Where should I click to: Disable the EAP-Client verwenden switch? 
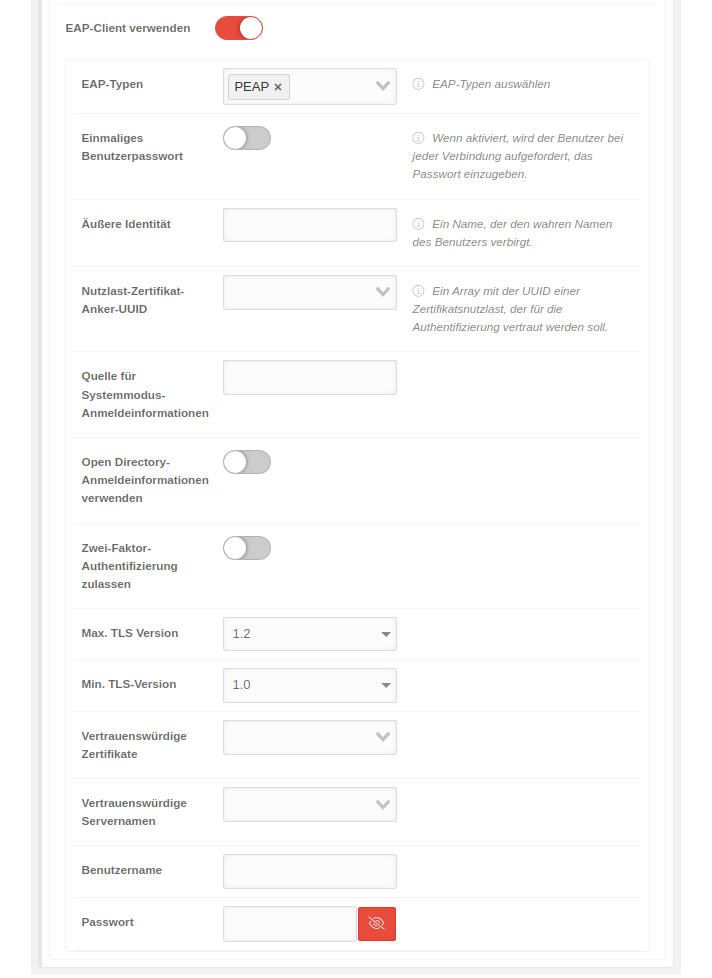point(239,28)
